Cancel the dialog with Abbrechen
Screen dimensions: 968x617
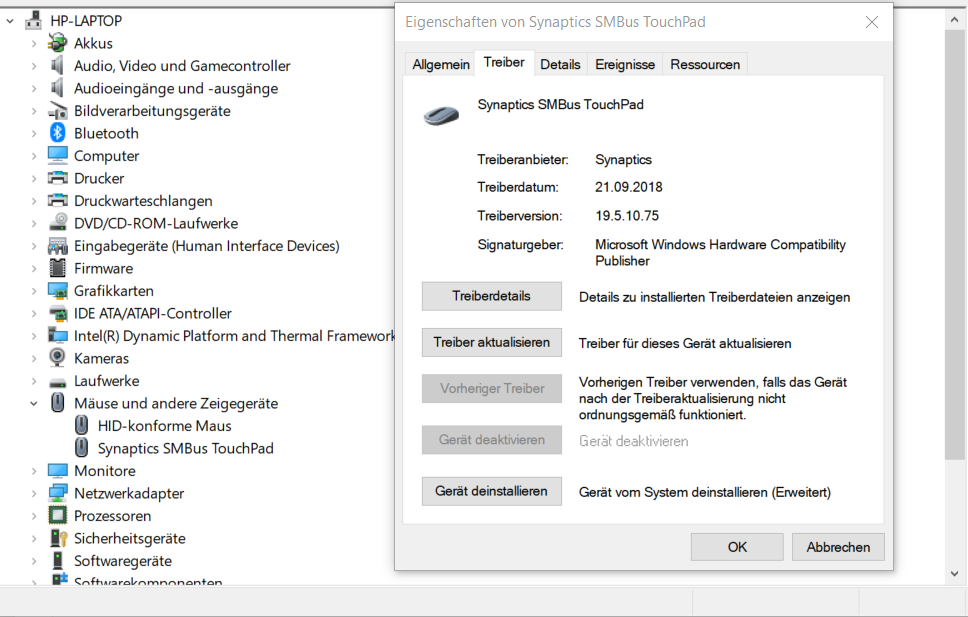click(838, 547)
